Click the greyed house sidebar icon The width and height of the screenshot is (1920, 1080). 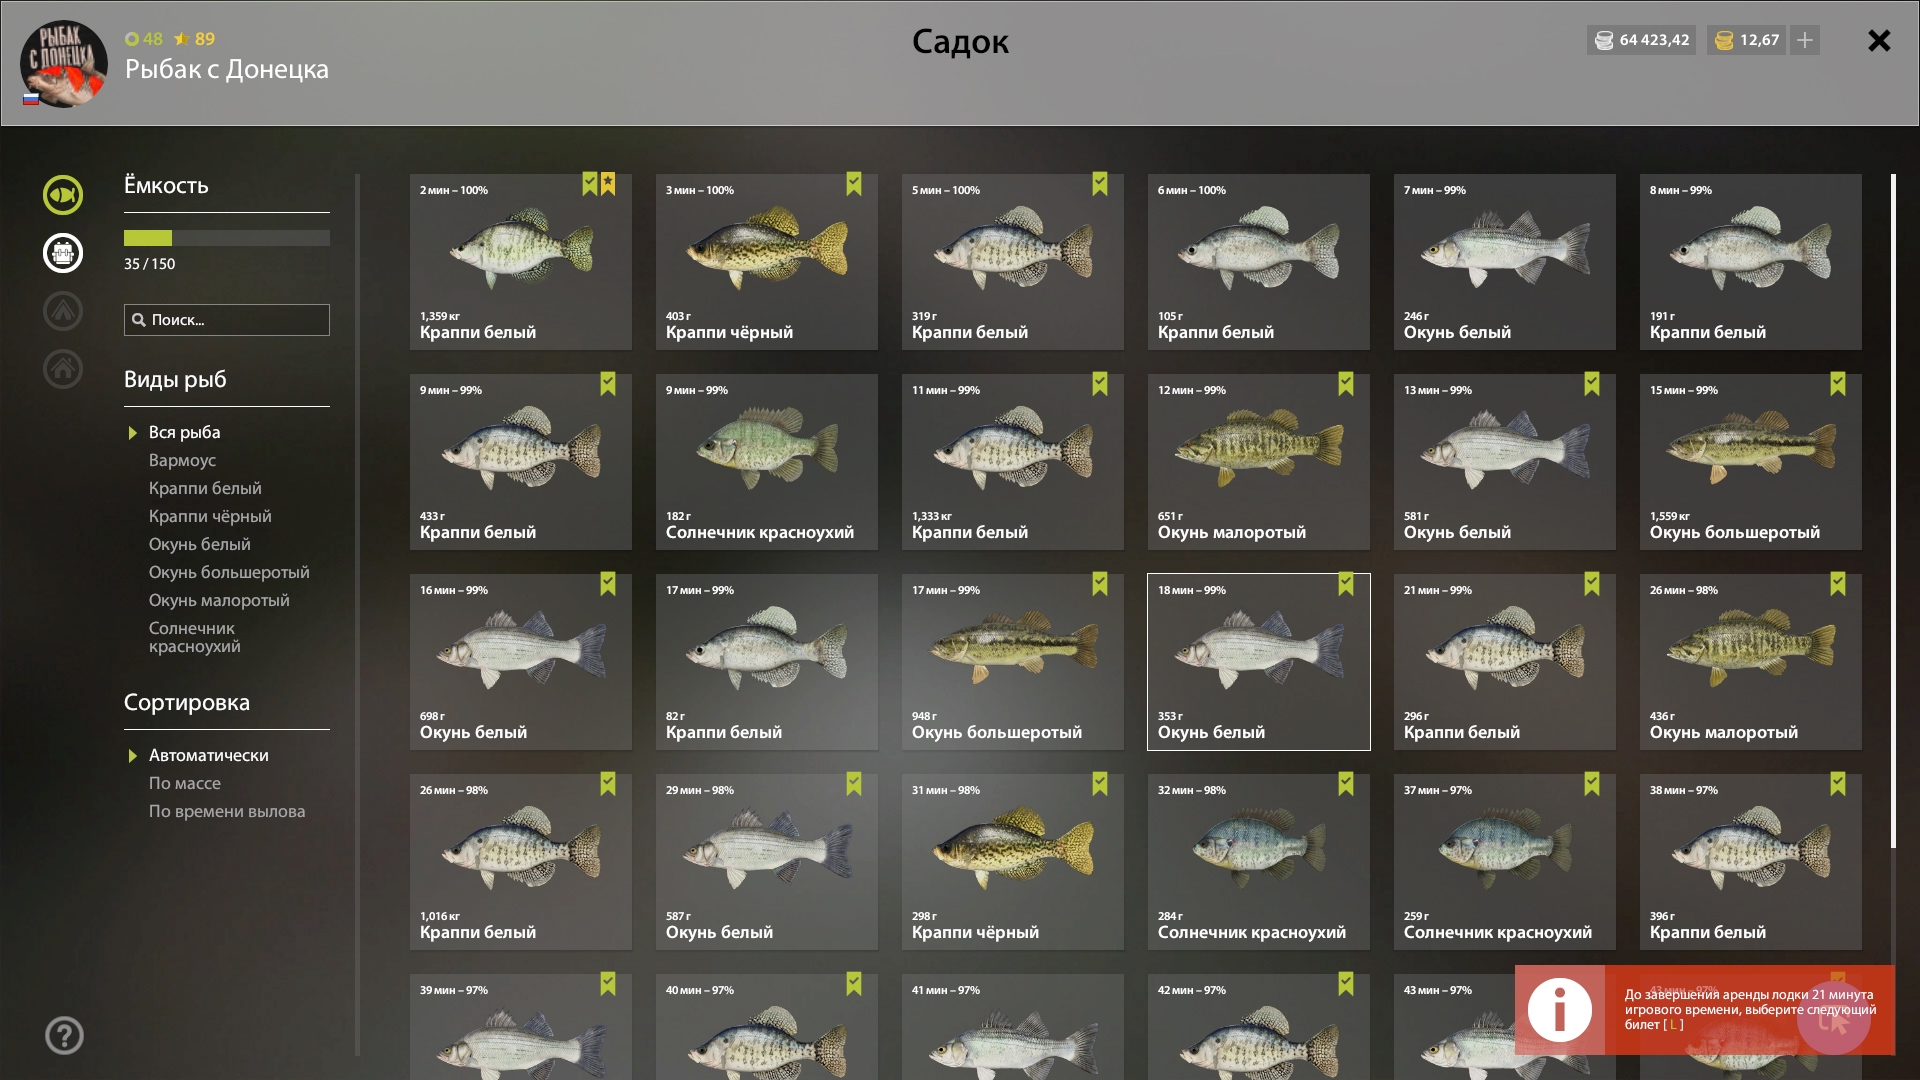(62, 369)
